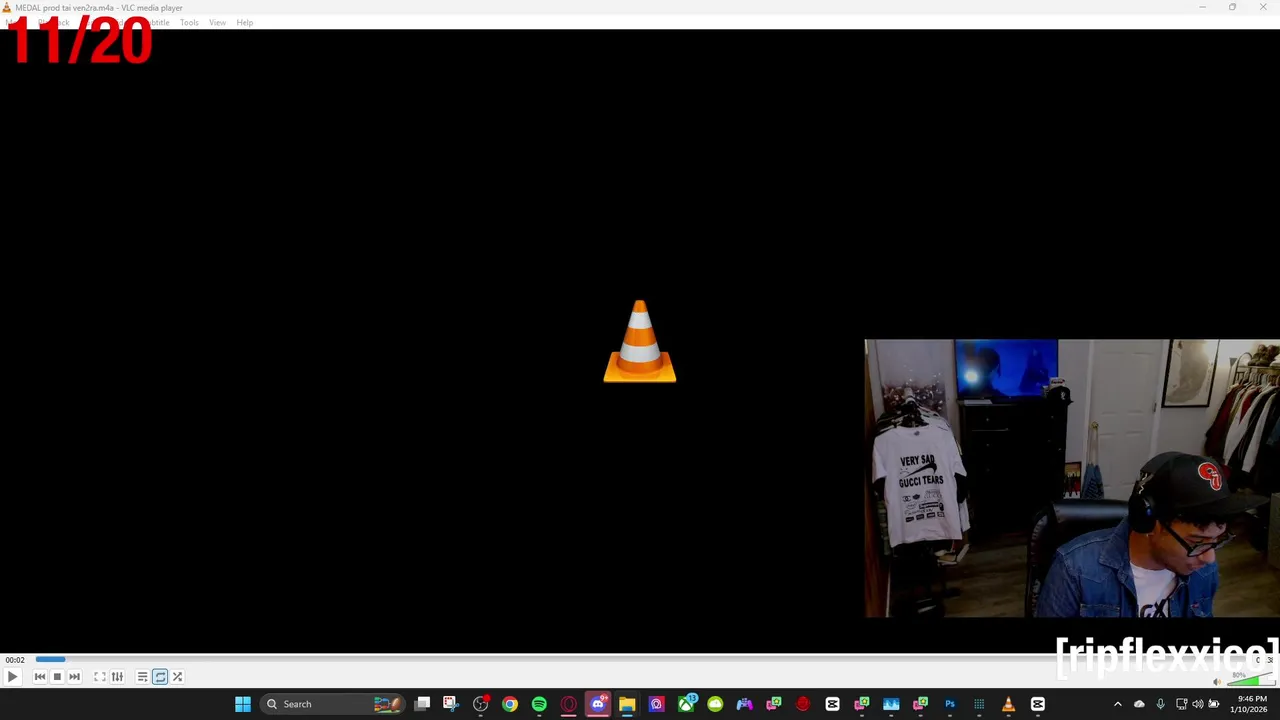The image size is (1280, 720).
Task: Mute audio via the speaker icon in VLC
Action: 1217,682
